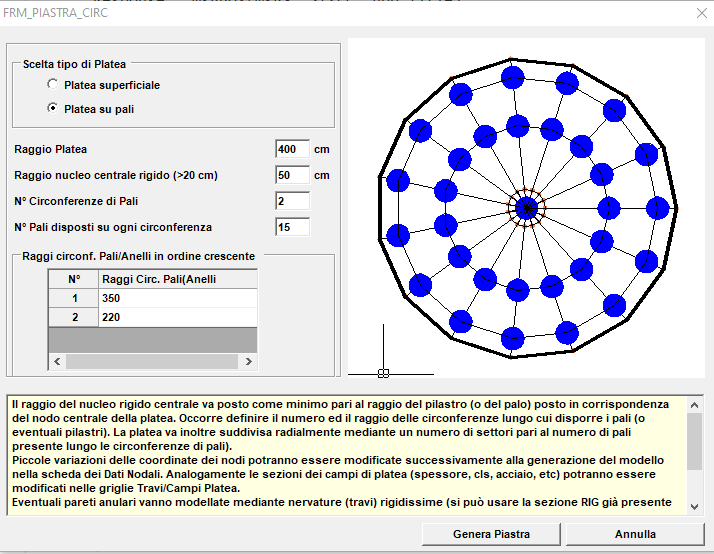Click the table's left scroll arrow
The width and height of the screenshot is (714, 554).
click(x=57, y=361)
